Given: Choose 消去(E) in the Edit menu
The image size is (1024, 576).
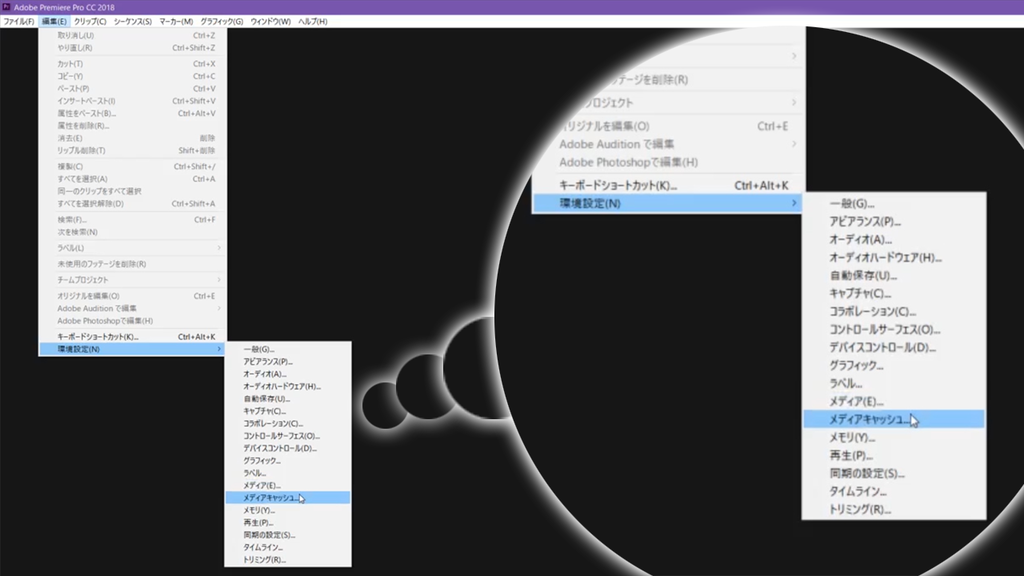Looking at the screenshot, I should pos(133,138).
